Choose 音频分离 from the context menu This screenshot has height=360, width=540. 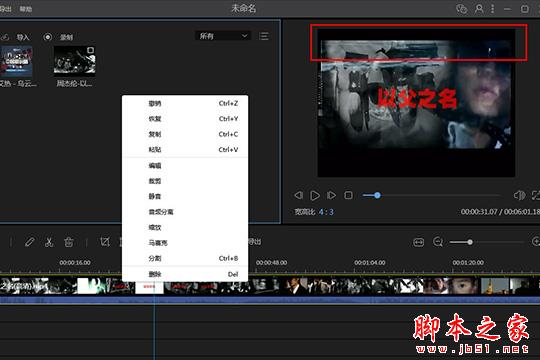(185, 212)
